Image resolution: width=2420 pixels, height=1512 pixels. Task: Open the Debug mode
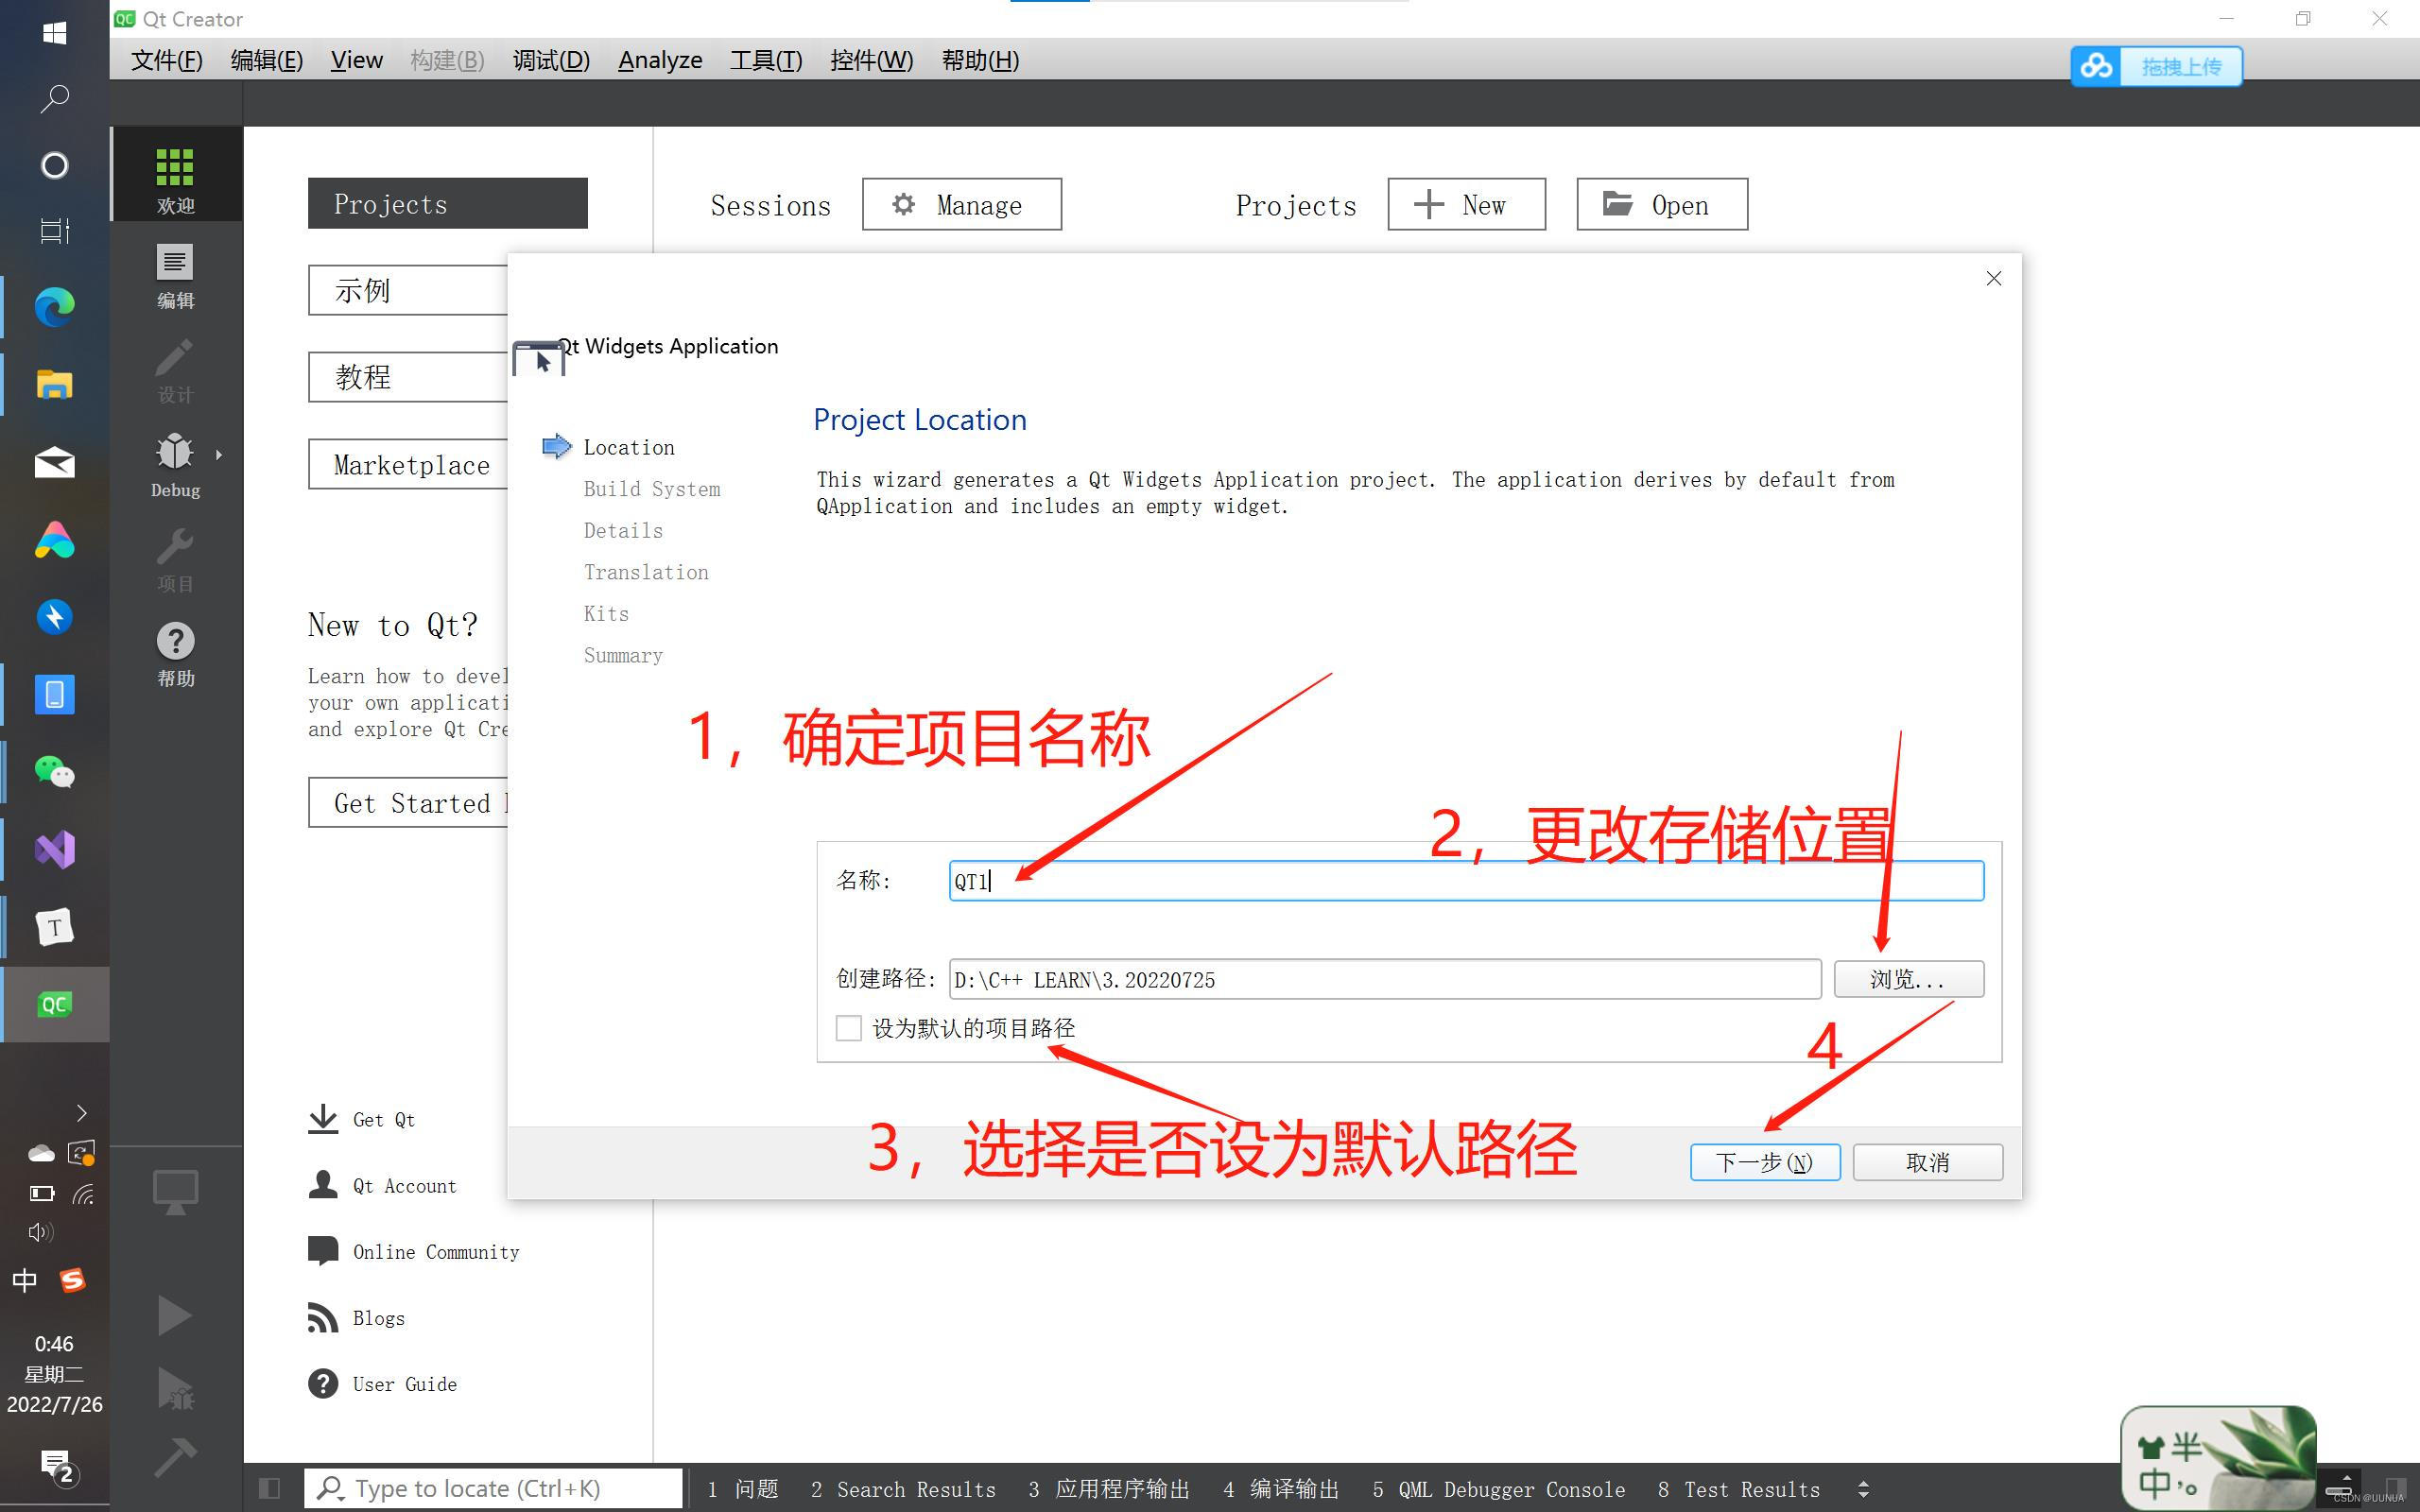tap(175, 465)
